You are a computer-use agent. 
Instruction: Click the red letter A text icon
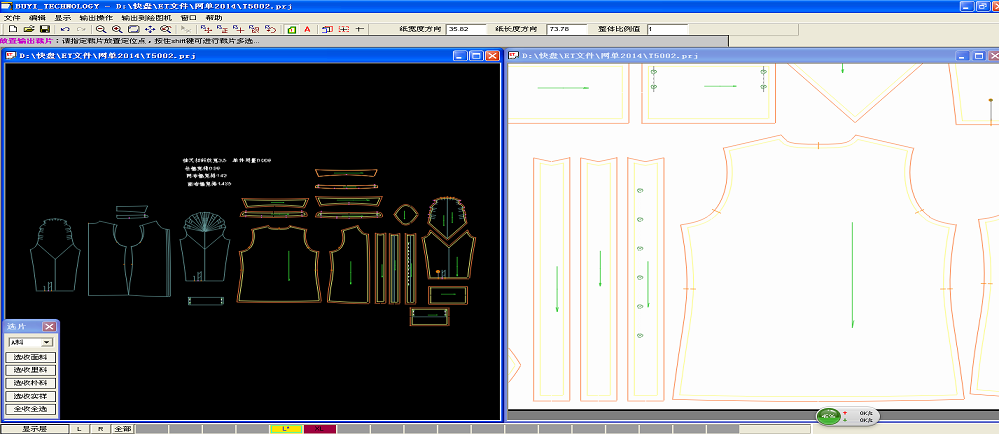[x=307, y=29]
